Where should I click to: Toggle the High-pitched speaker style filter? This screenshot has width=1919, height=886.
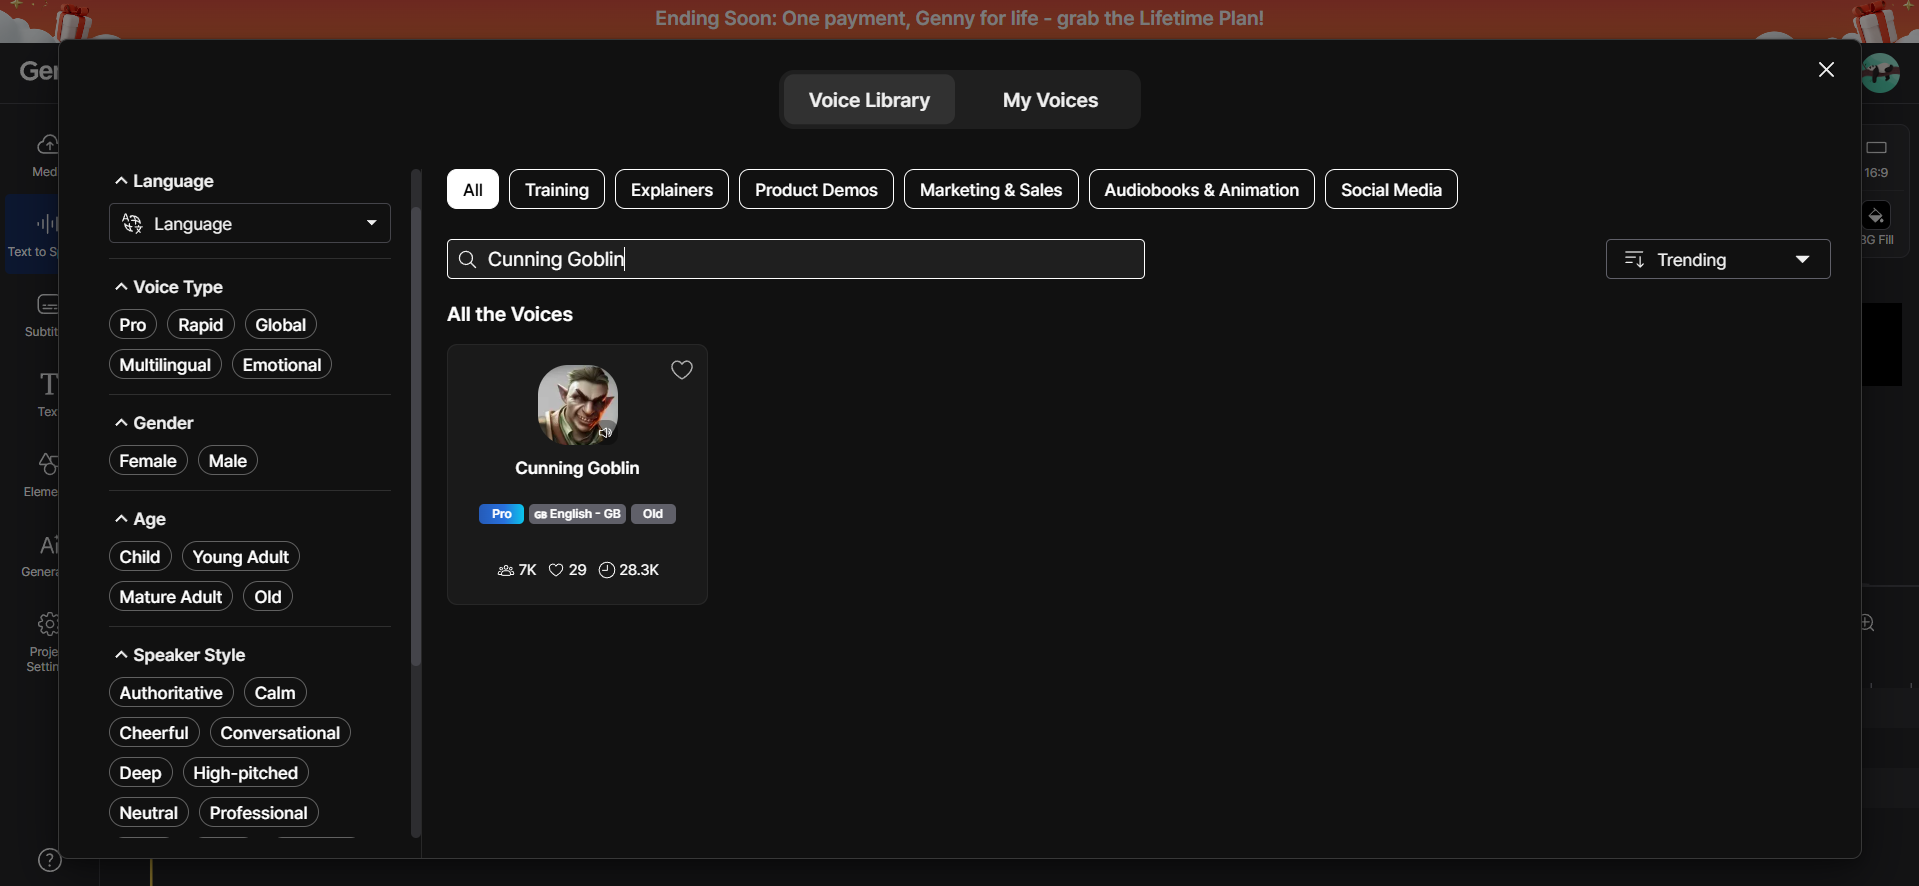(x=246, y=773)
